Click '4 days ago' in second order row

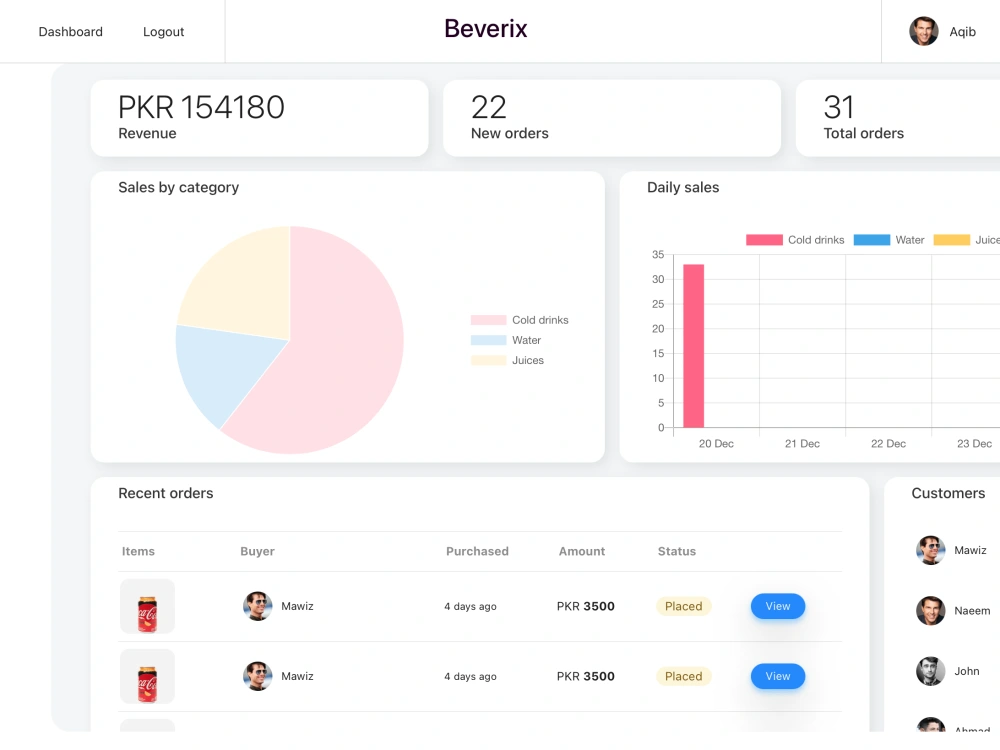[470, 677]
